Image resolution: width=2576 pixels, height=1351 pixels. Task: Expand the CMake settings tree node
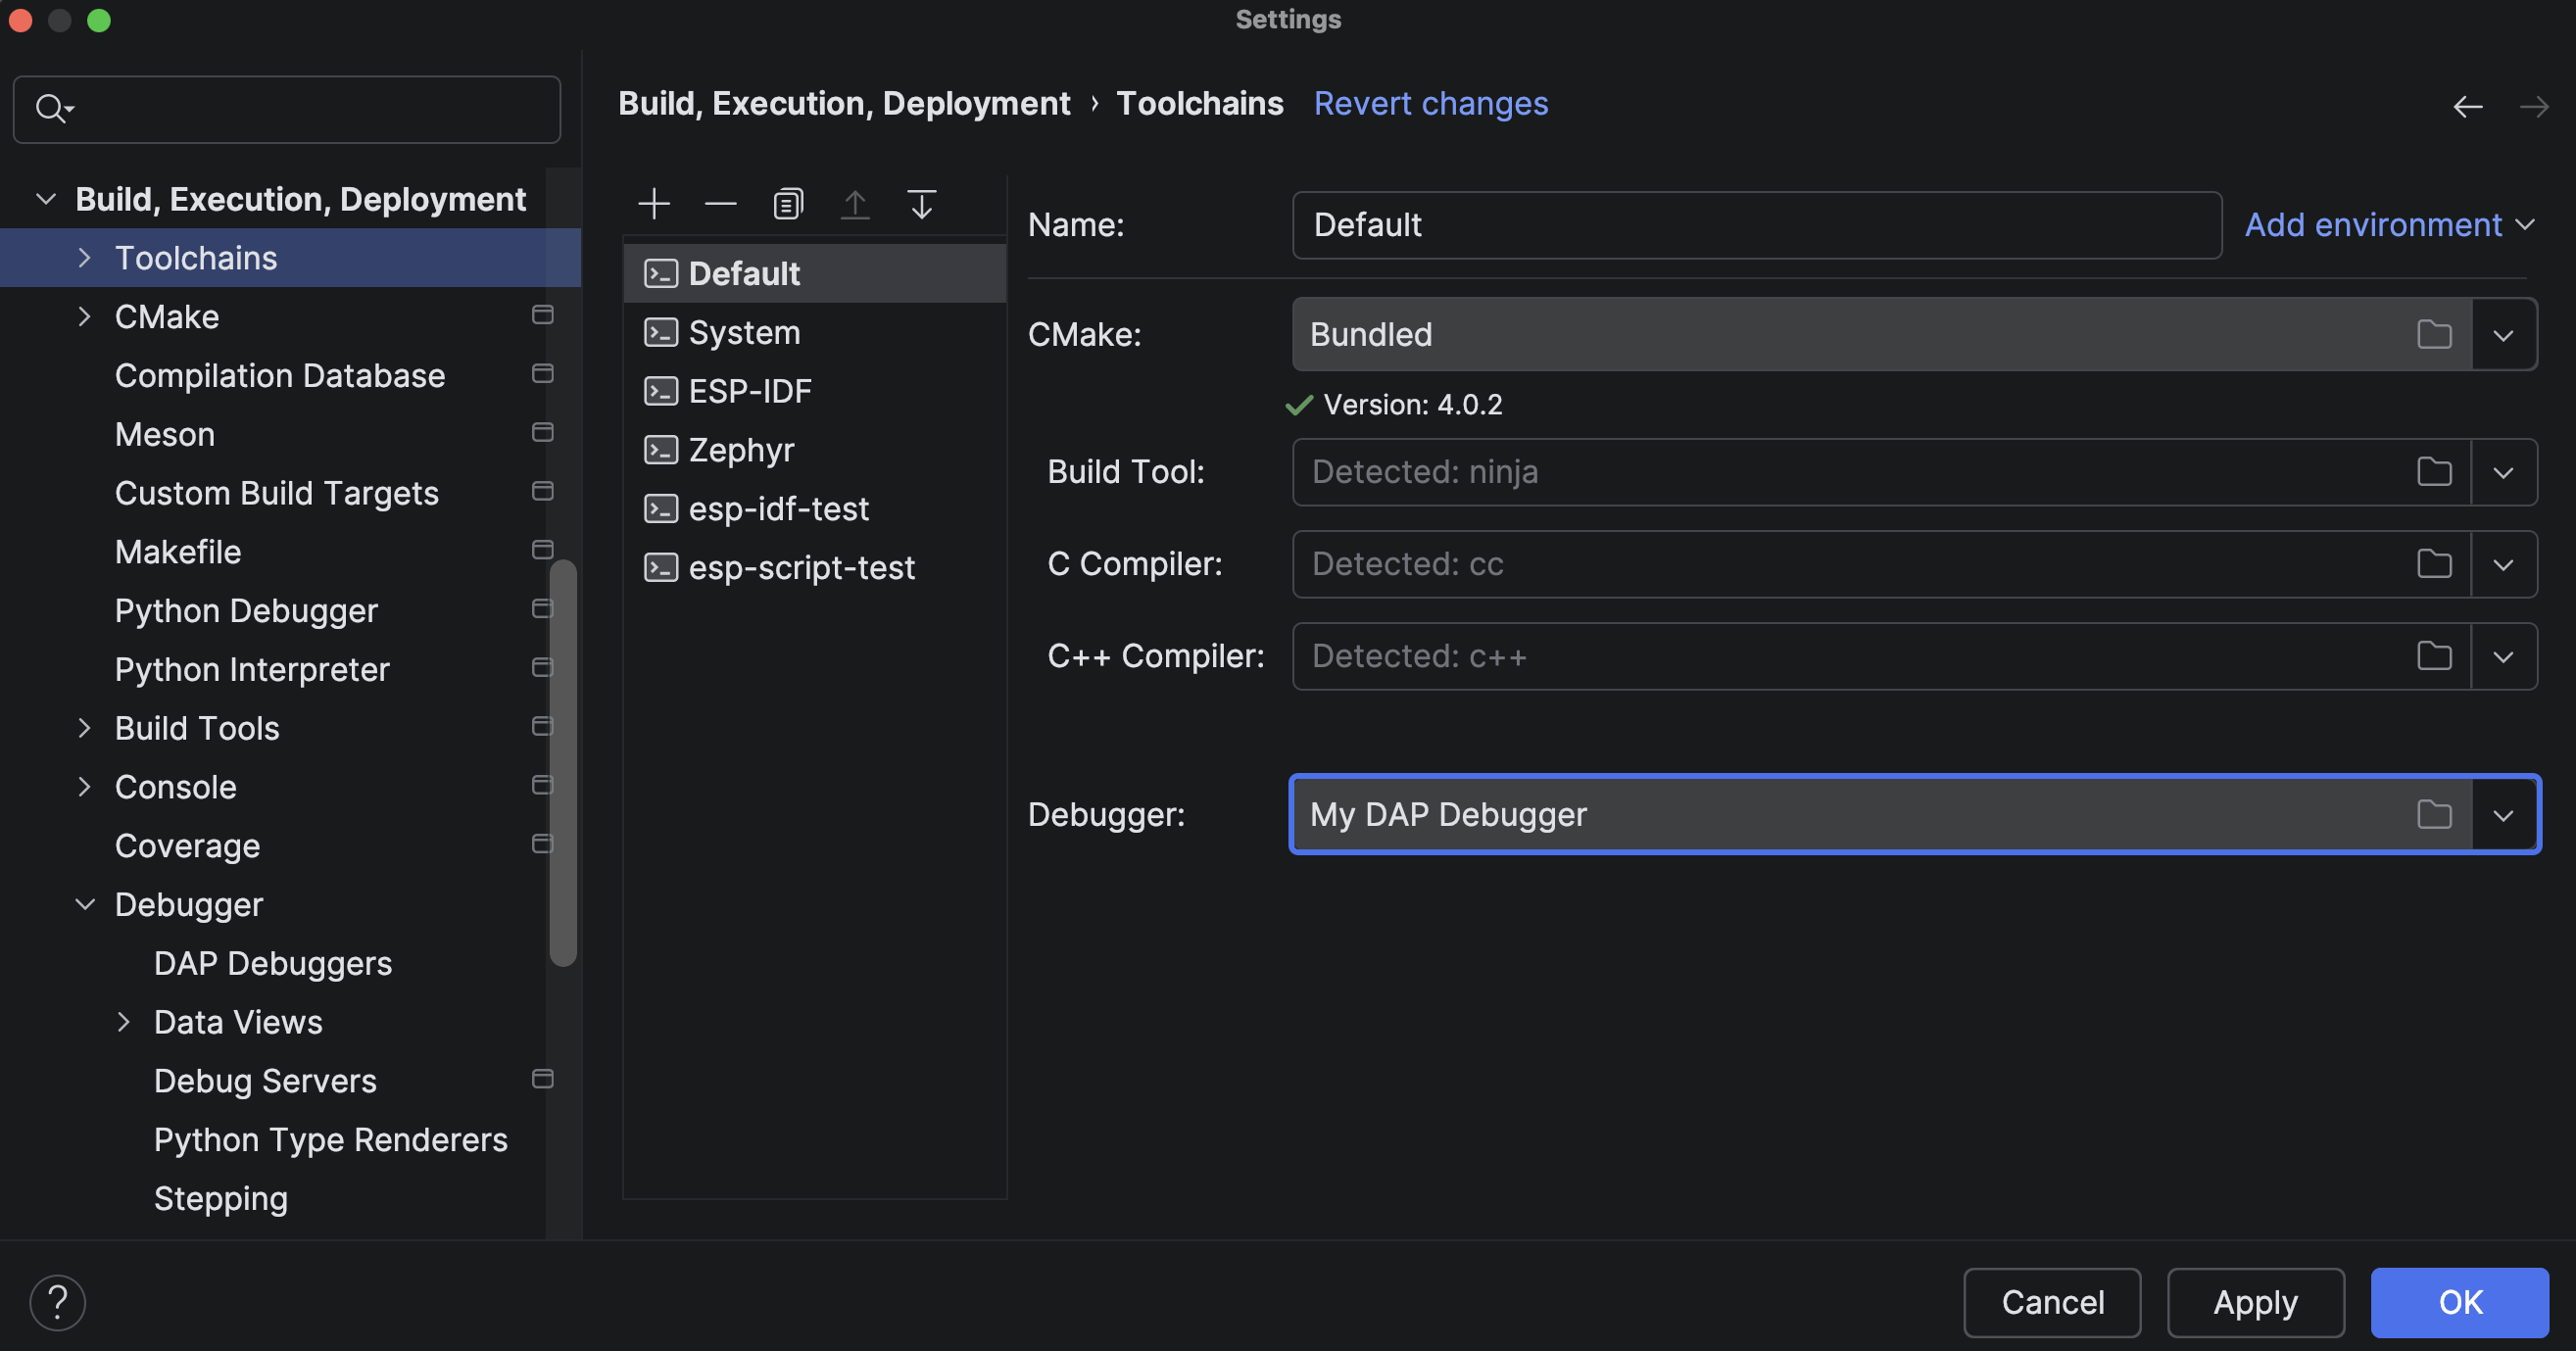tap(85, 317)
